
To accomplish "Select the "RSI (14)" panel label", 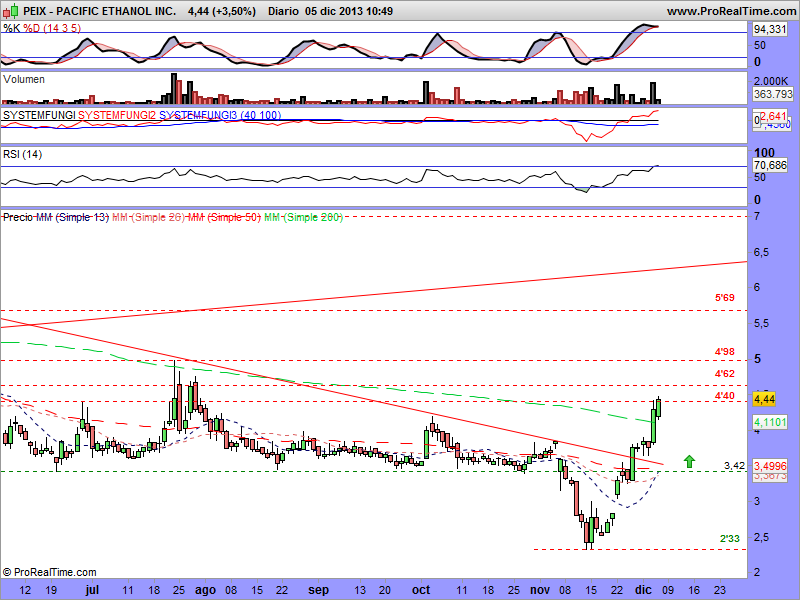I will [22, 154].
